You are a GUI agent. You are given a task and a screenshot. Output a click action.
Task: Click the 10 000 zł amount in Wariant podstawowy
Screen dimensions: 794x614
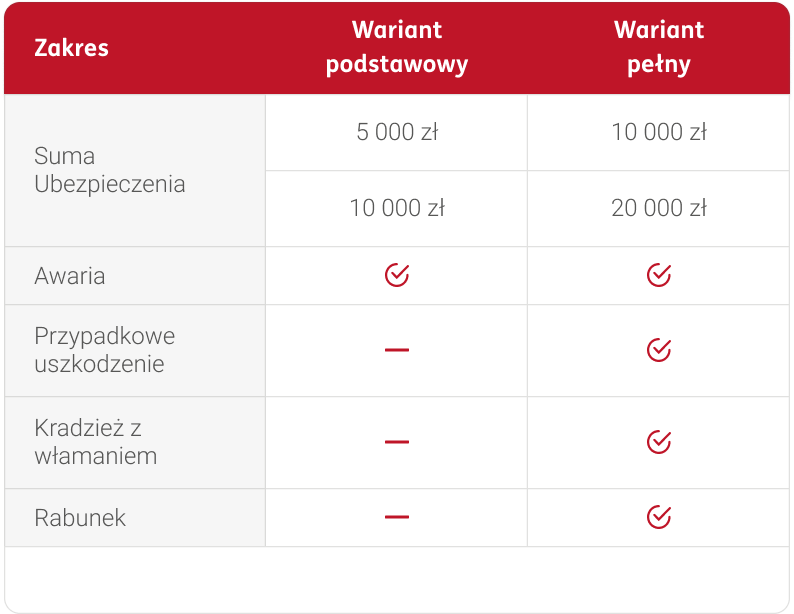397,208
